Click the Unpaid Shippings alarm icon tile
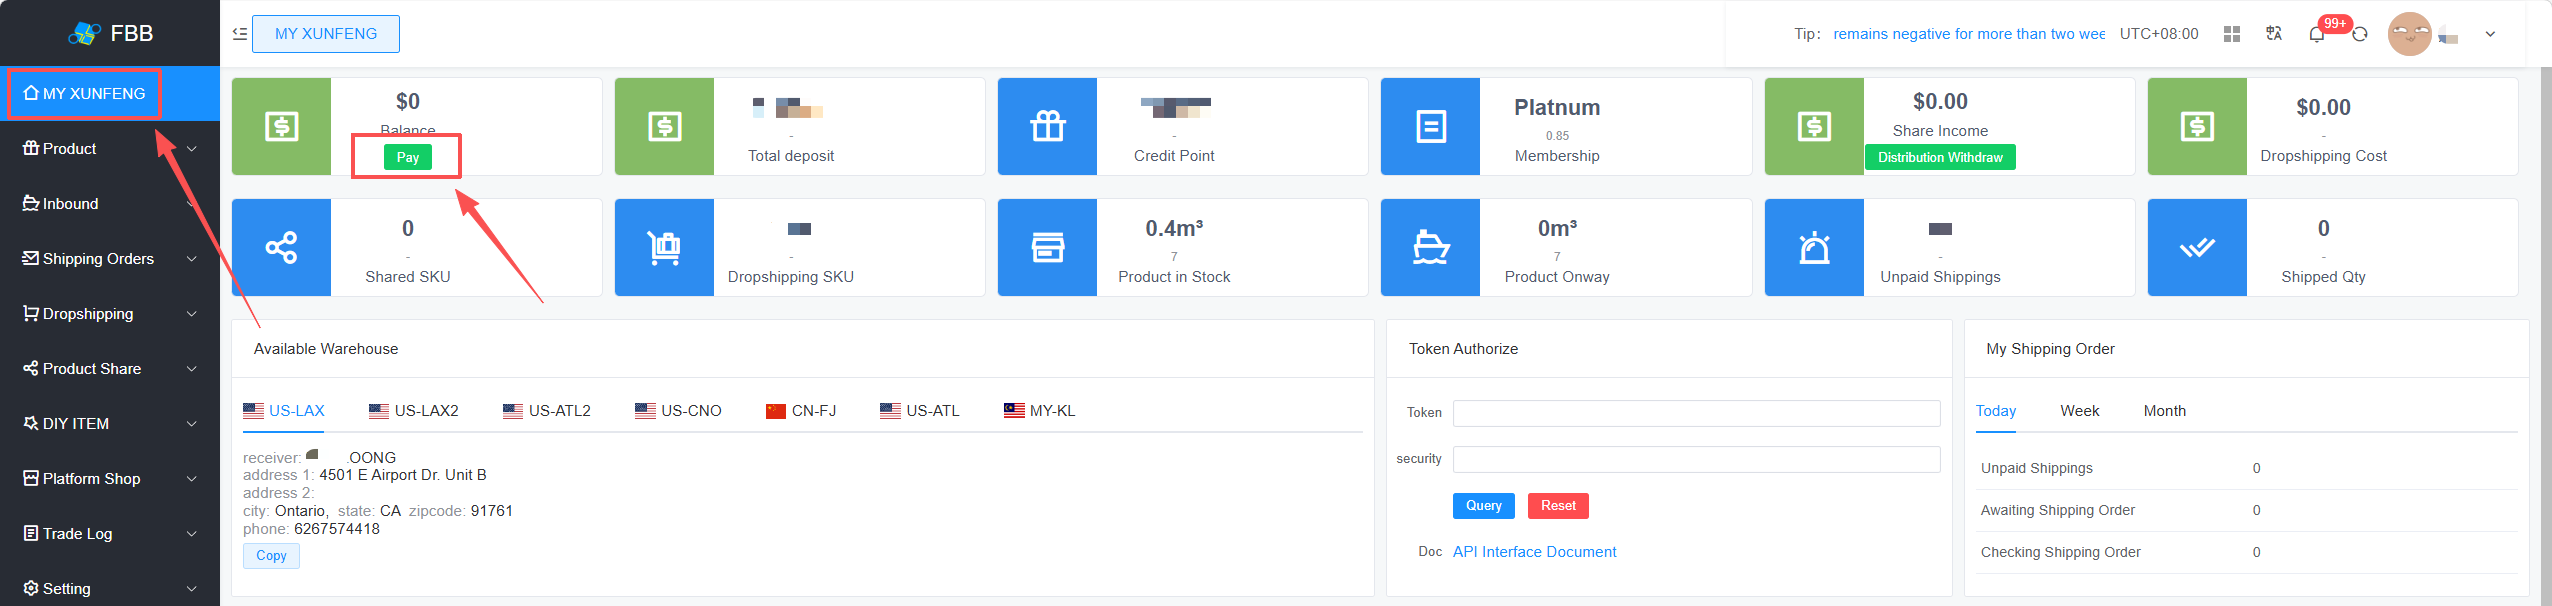 tap(1815, 247)
